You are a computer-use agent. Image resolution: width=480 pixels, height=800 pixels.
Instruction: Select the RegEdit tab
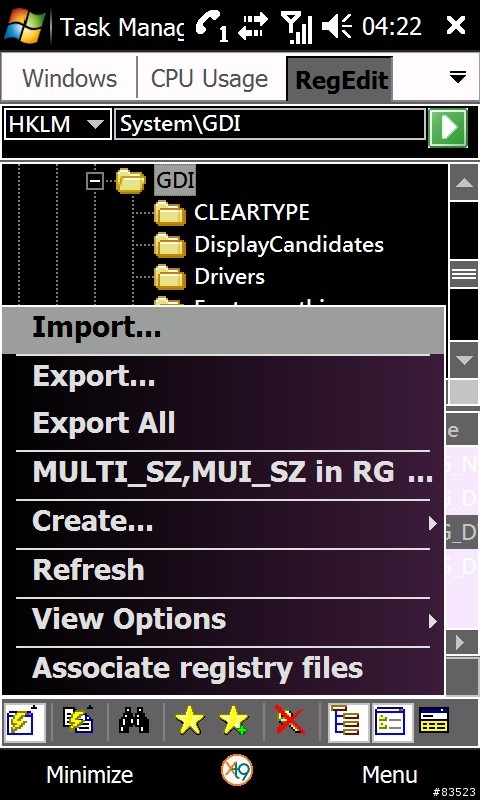(x=340, y=79)
